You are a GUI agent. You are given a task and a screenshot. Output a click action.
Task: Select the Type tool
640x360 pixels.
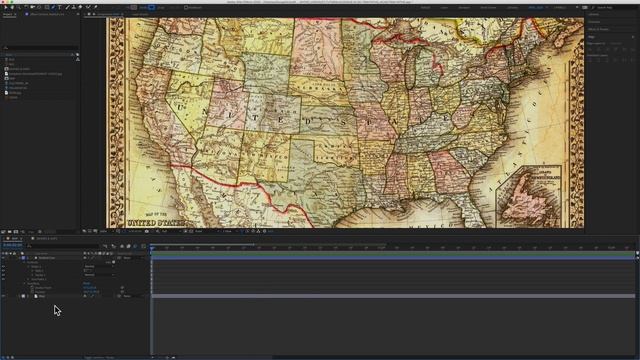pos(60,7)
